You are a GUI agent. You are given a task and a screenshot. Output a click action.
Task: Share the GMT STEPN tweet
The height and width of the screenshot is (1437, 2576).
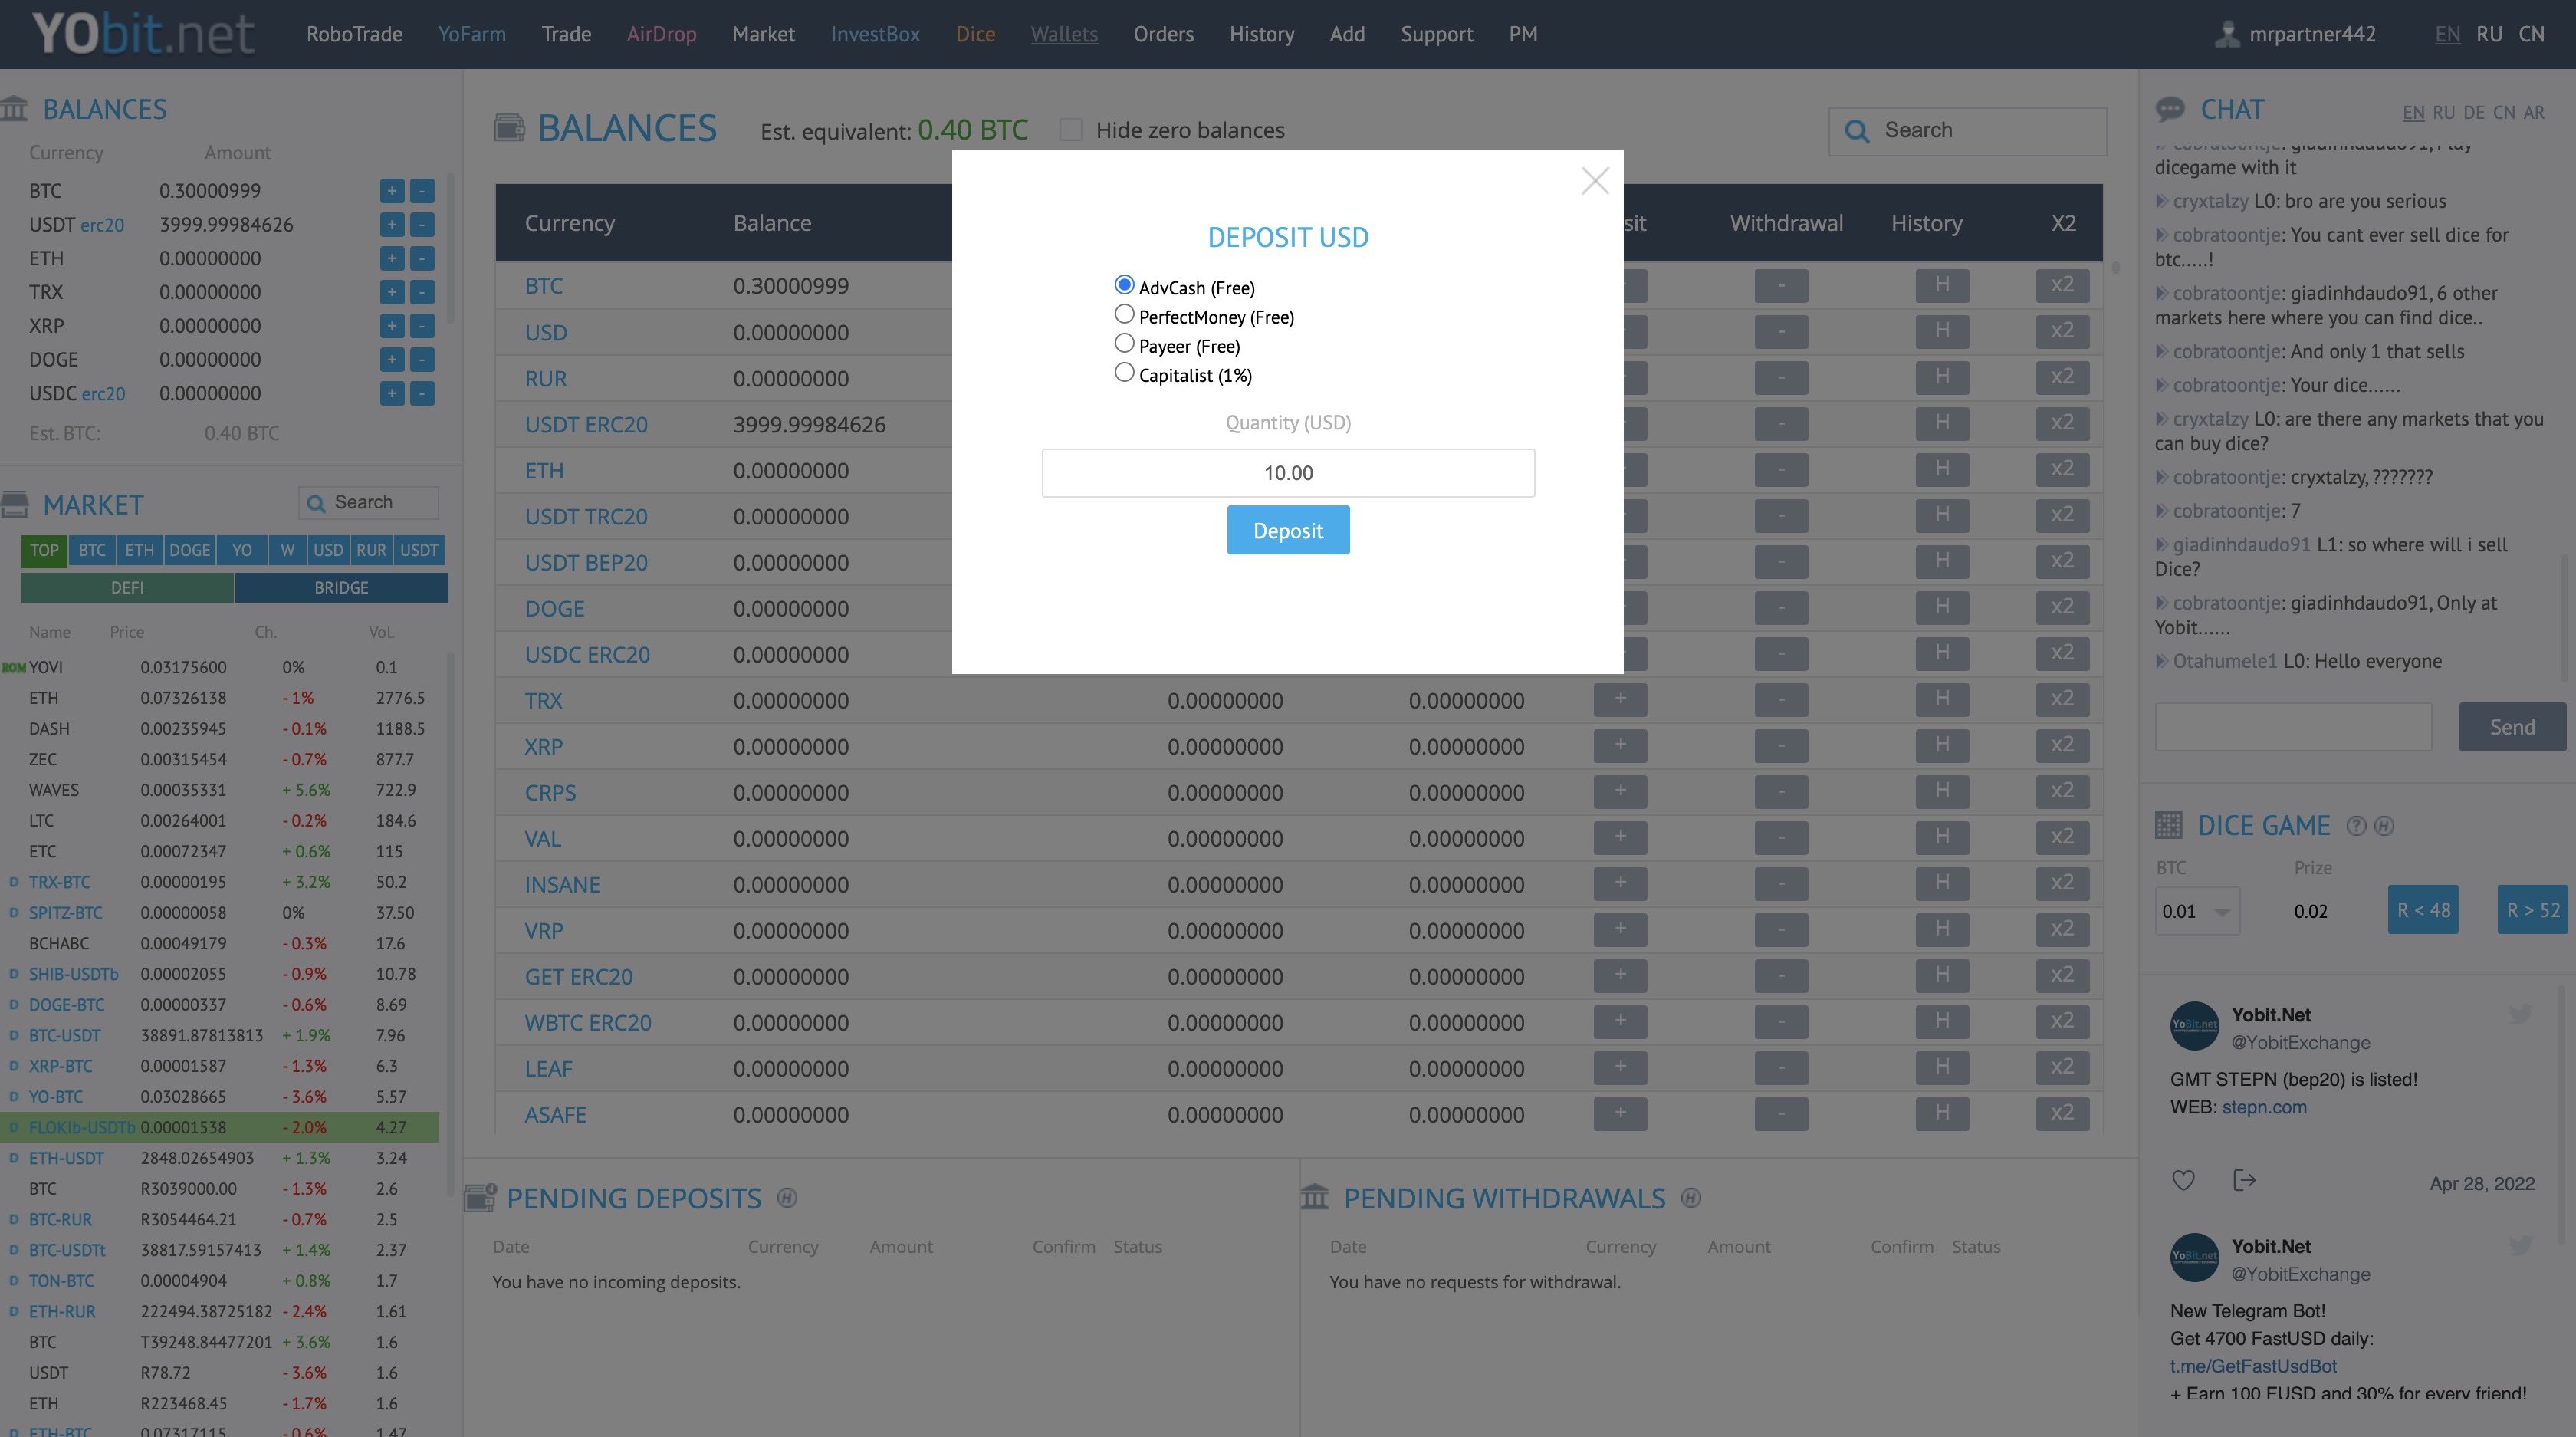pyautogui.click(x=2244, y=1181)
